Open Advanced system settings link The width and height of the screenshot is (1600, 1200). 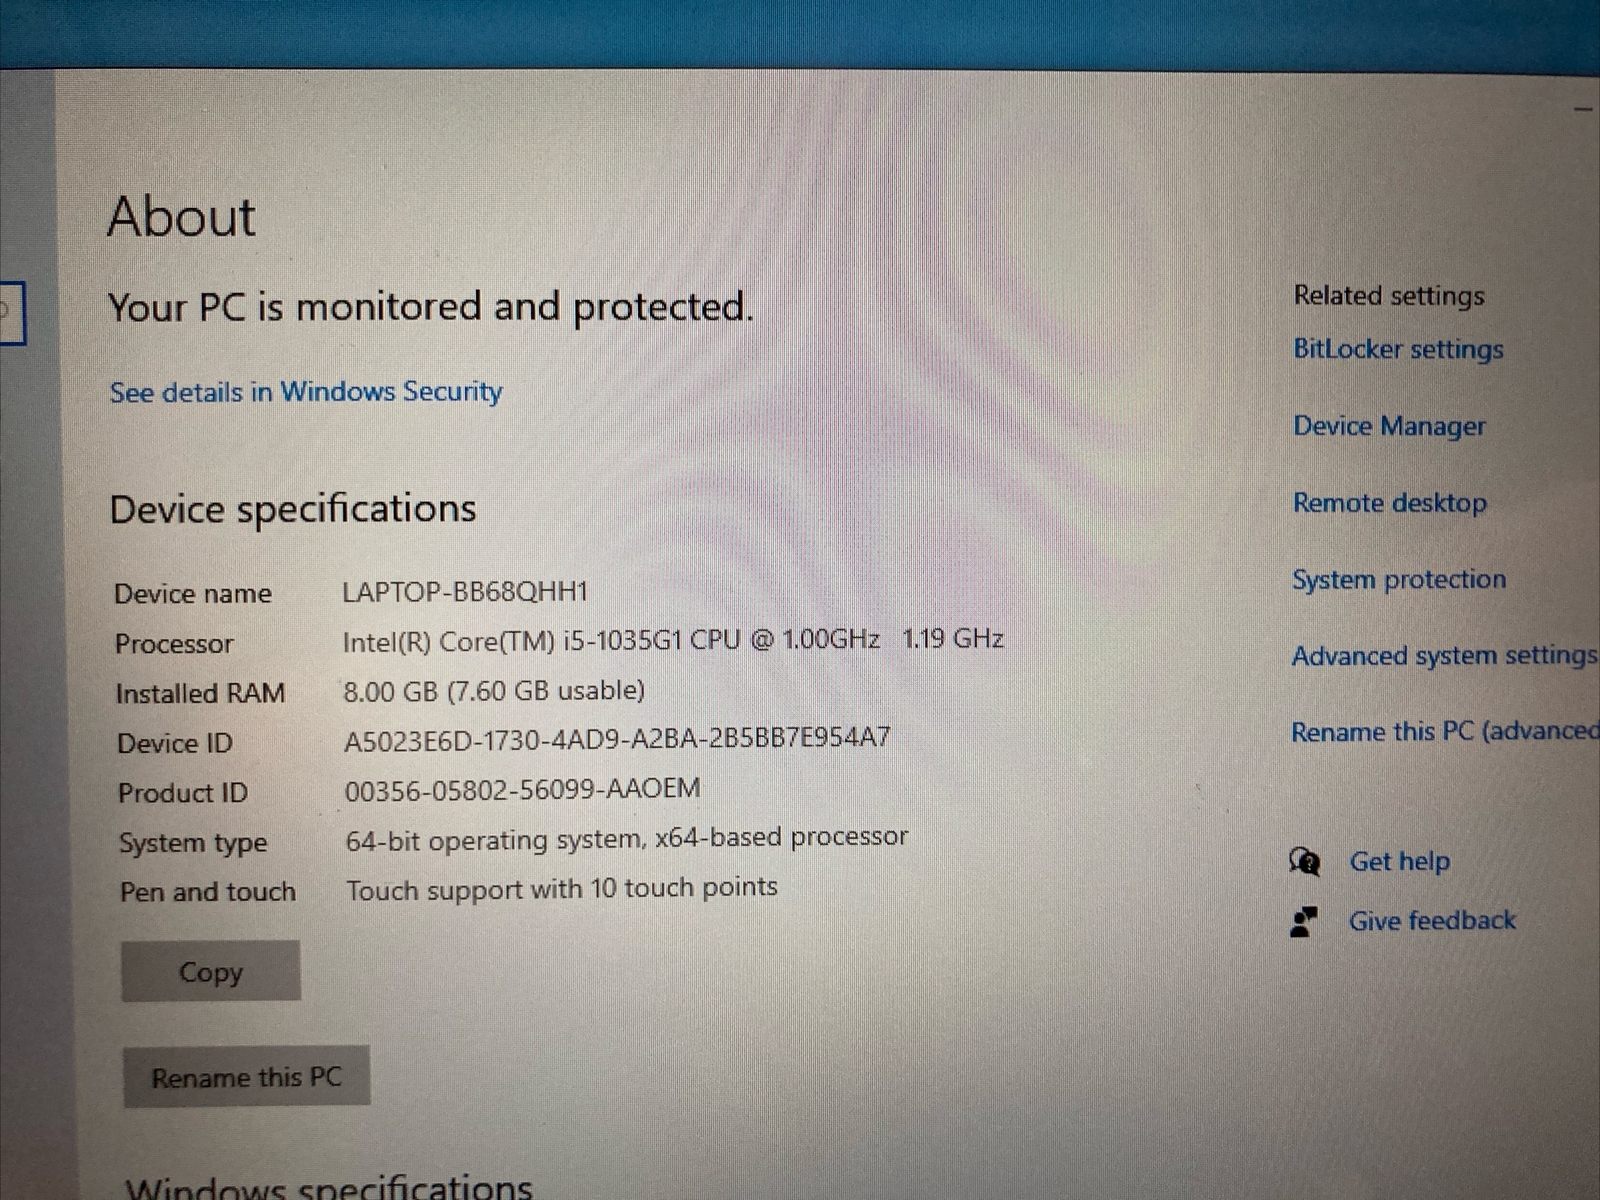click(x=1444, y=656)
